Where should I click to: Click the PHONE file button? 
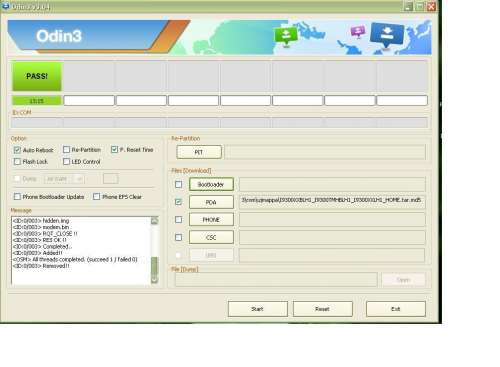[x=211, y=220]
